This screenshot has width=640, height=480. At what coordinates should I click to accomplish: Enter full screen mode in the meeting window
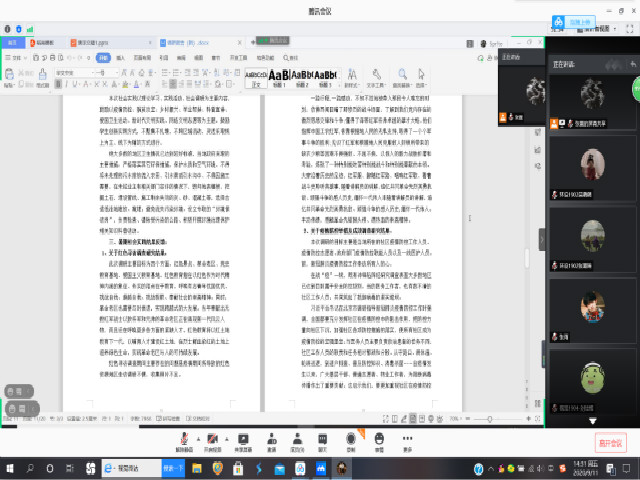tap(630, 29)
